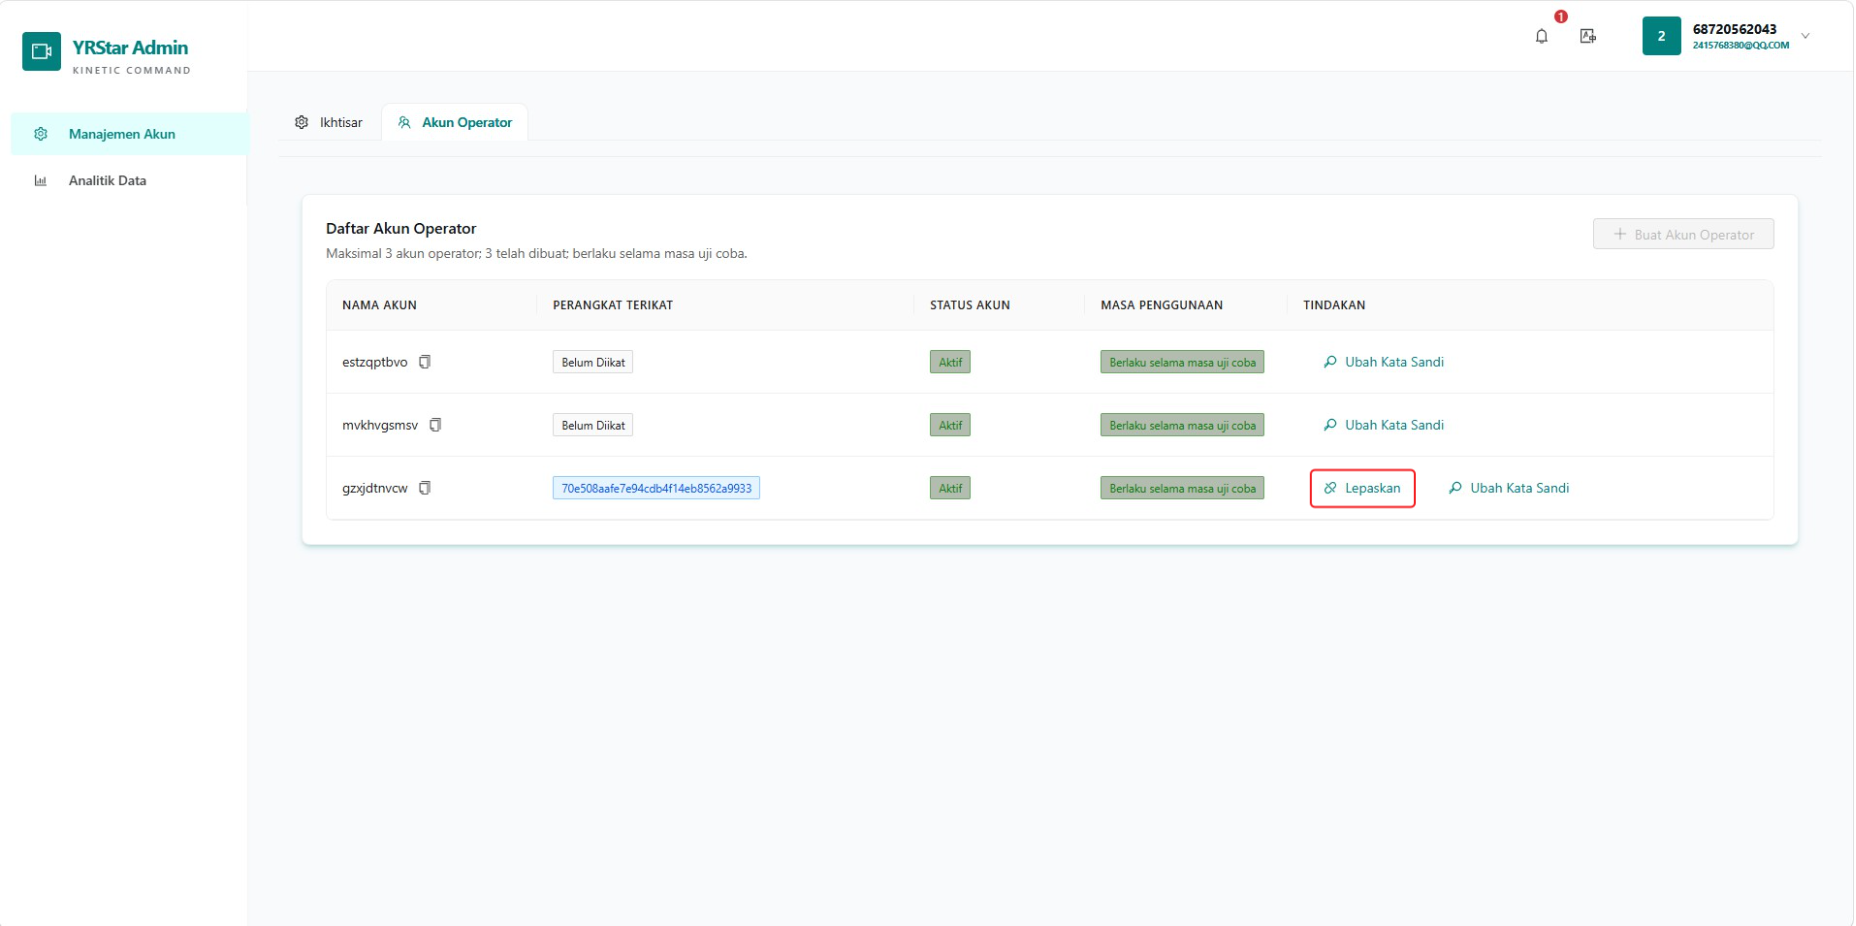This screenshot has width=1856, height=926.
Task: Click Lepaskan to unbind gzxjdtnvcw's device
Action: [x=1362, y=488]
